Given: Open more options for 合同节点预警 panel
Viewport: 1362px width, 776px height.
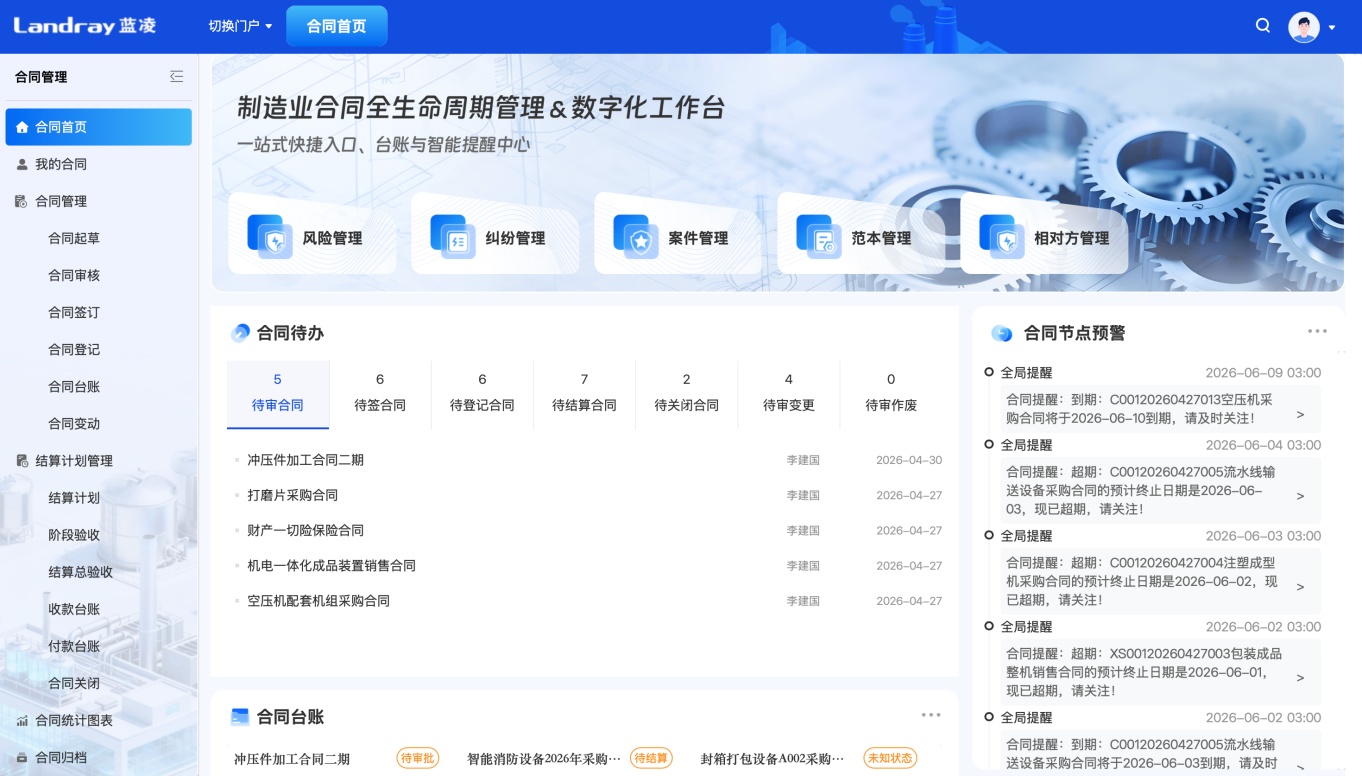Looking at the screenshot, I should [x=1317, y=331].
